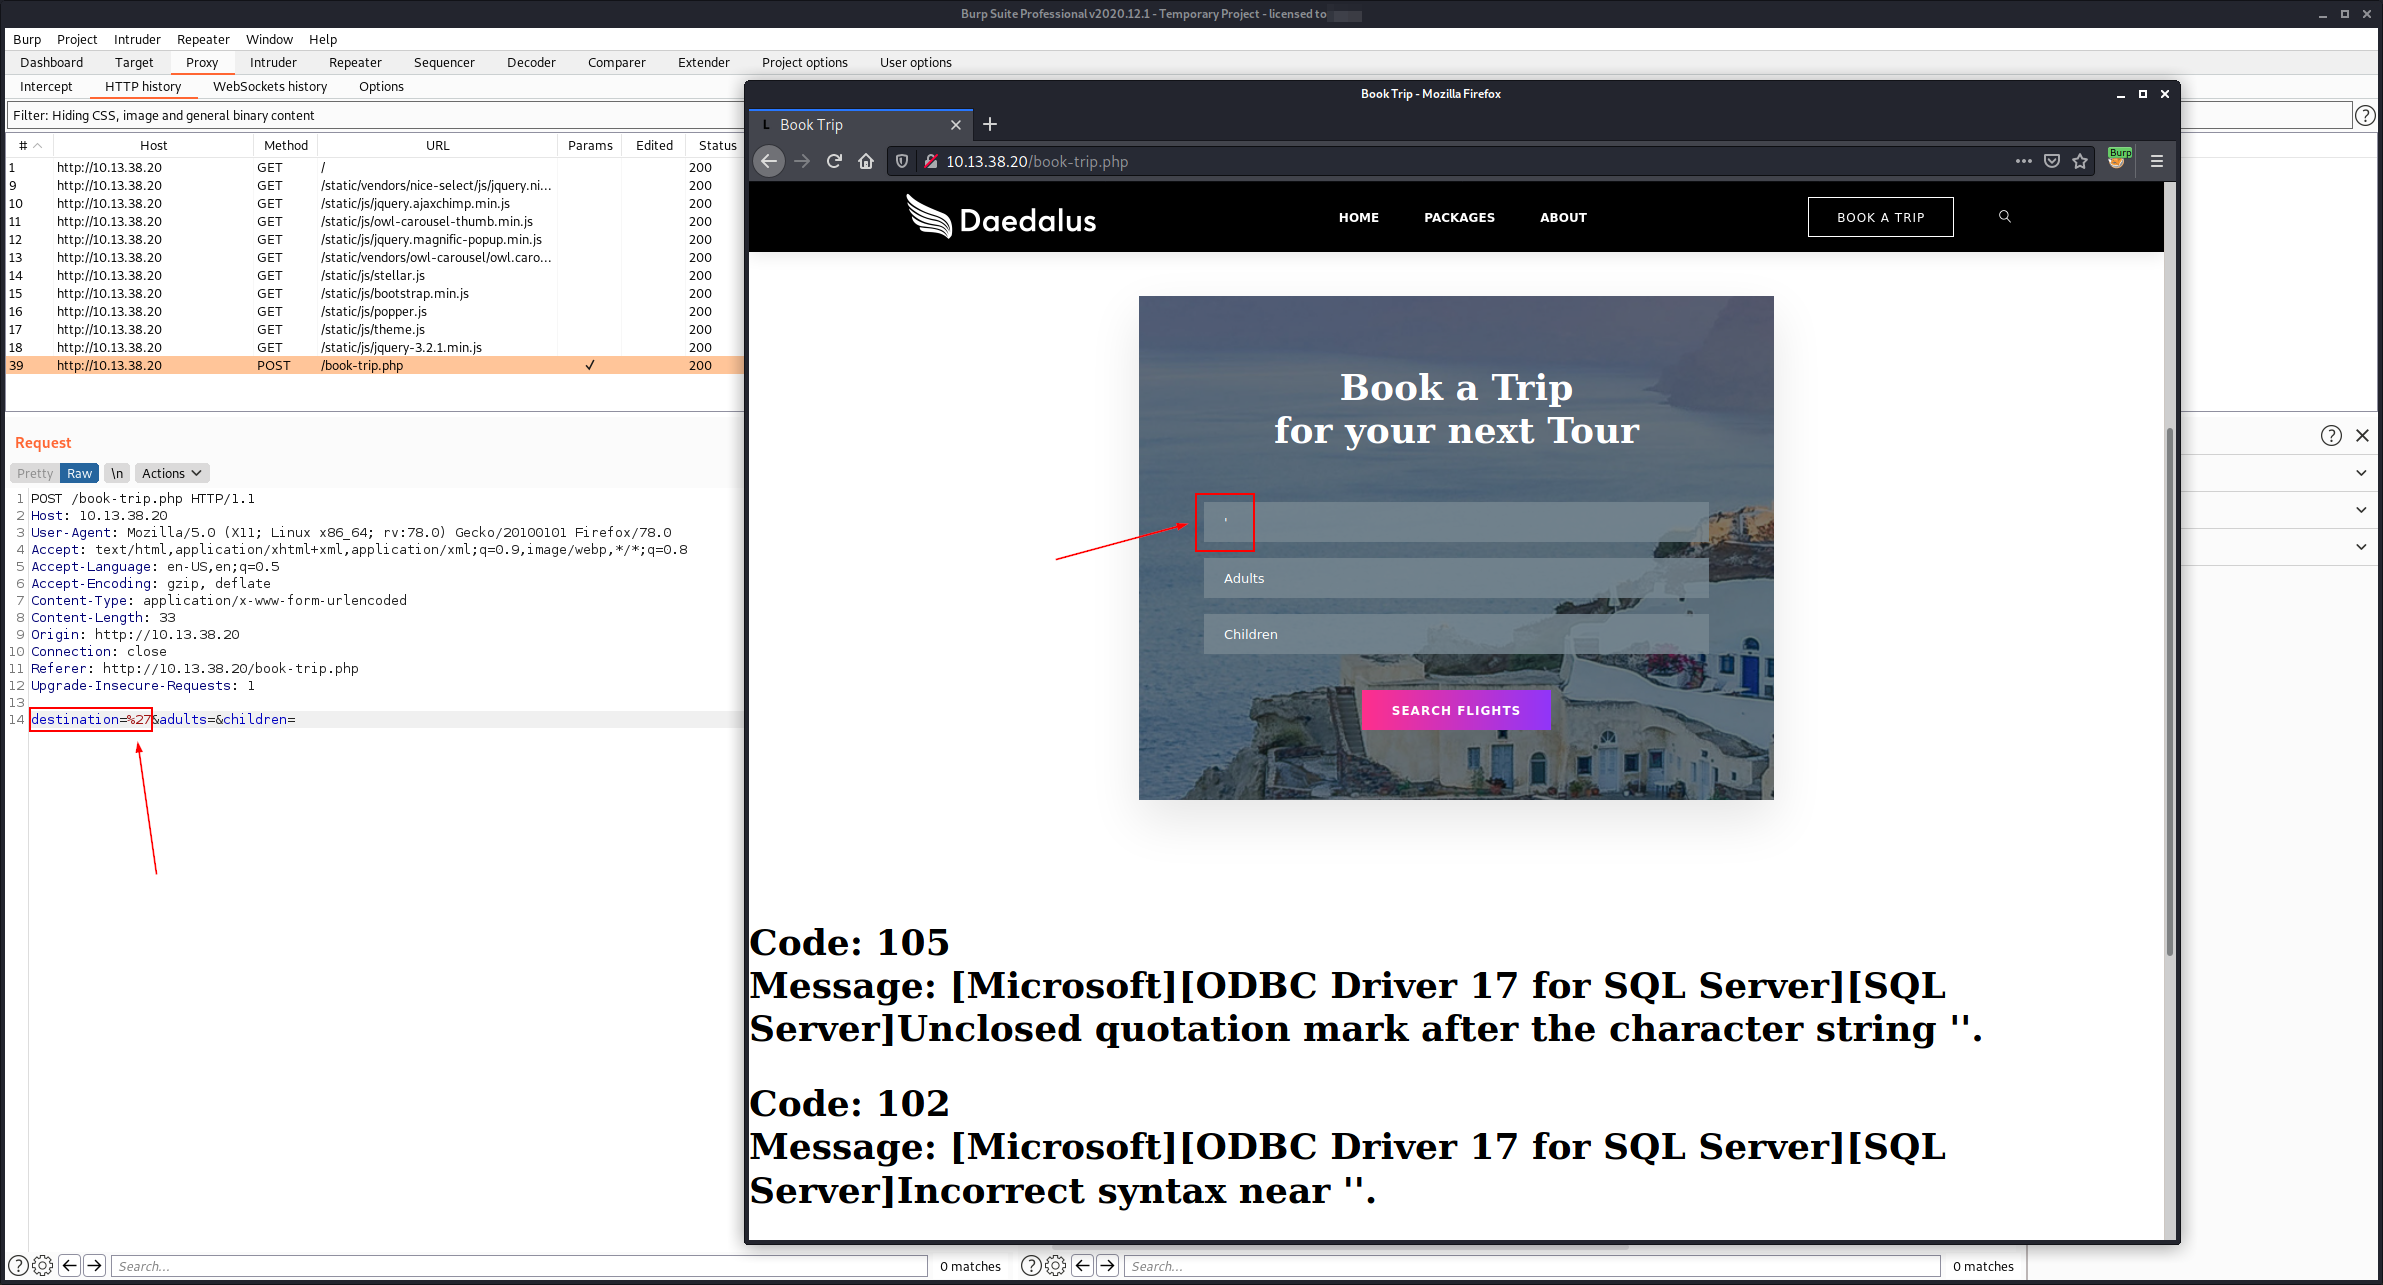Reload the Book Trip page
This screenshot has height=1285, width=2383.
point(834,161)
